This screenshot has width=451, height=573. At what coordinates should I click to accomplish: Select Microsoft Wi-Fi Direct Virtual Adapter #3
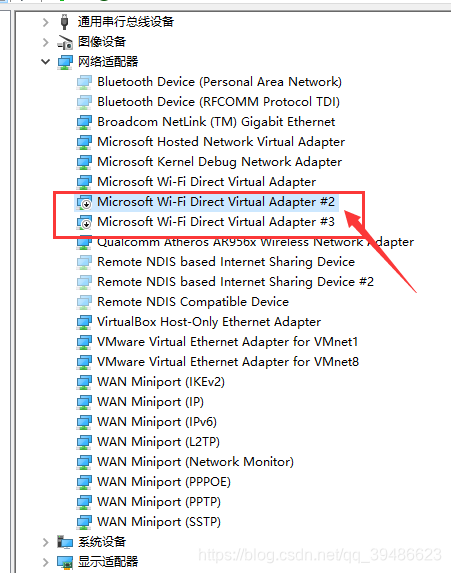point(216,222)
